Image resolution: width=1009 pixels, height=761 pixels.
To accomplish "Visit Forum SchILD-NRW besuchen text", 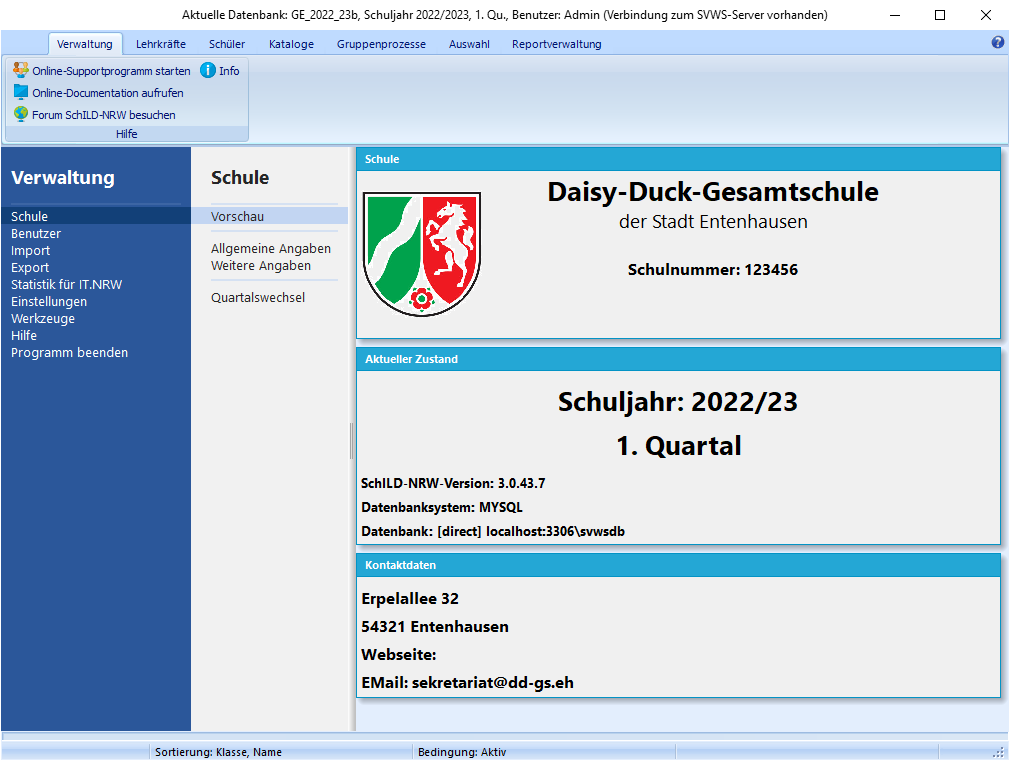I will coord(104,115).
